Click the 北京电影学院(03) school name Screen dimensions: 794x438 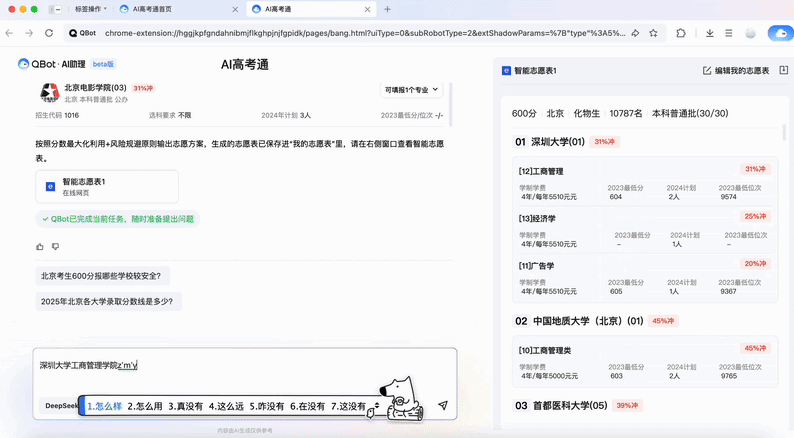[95, 88]
